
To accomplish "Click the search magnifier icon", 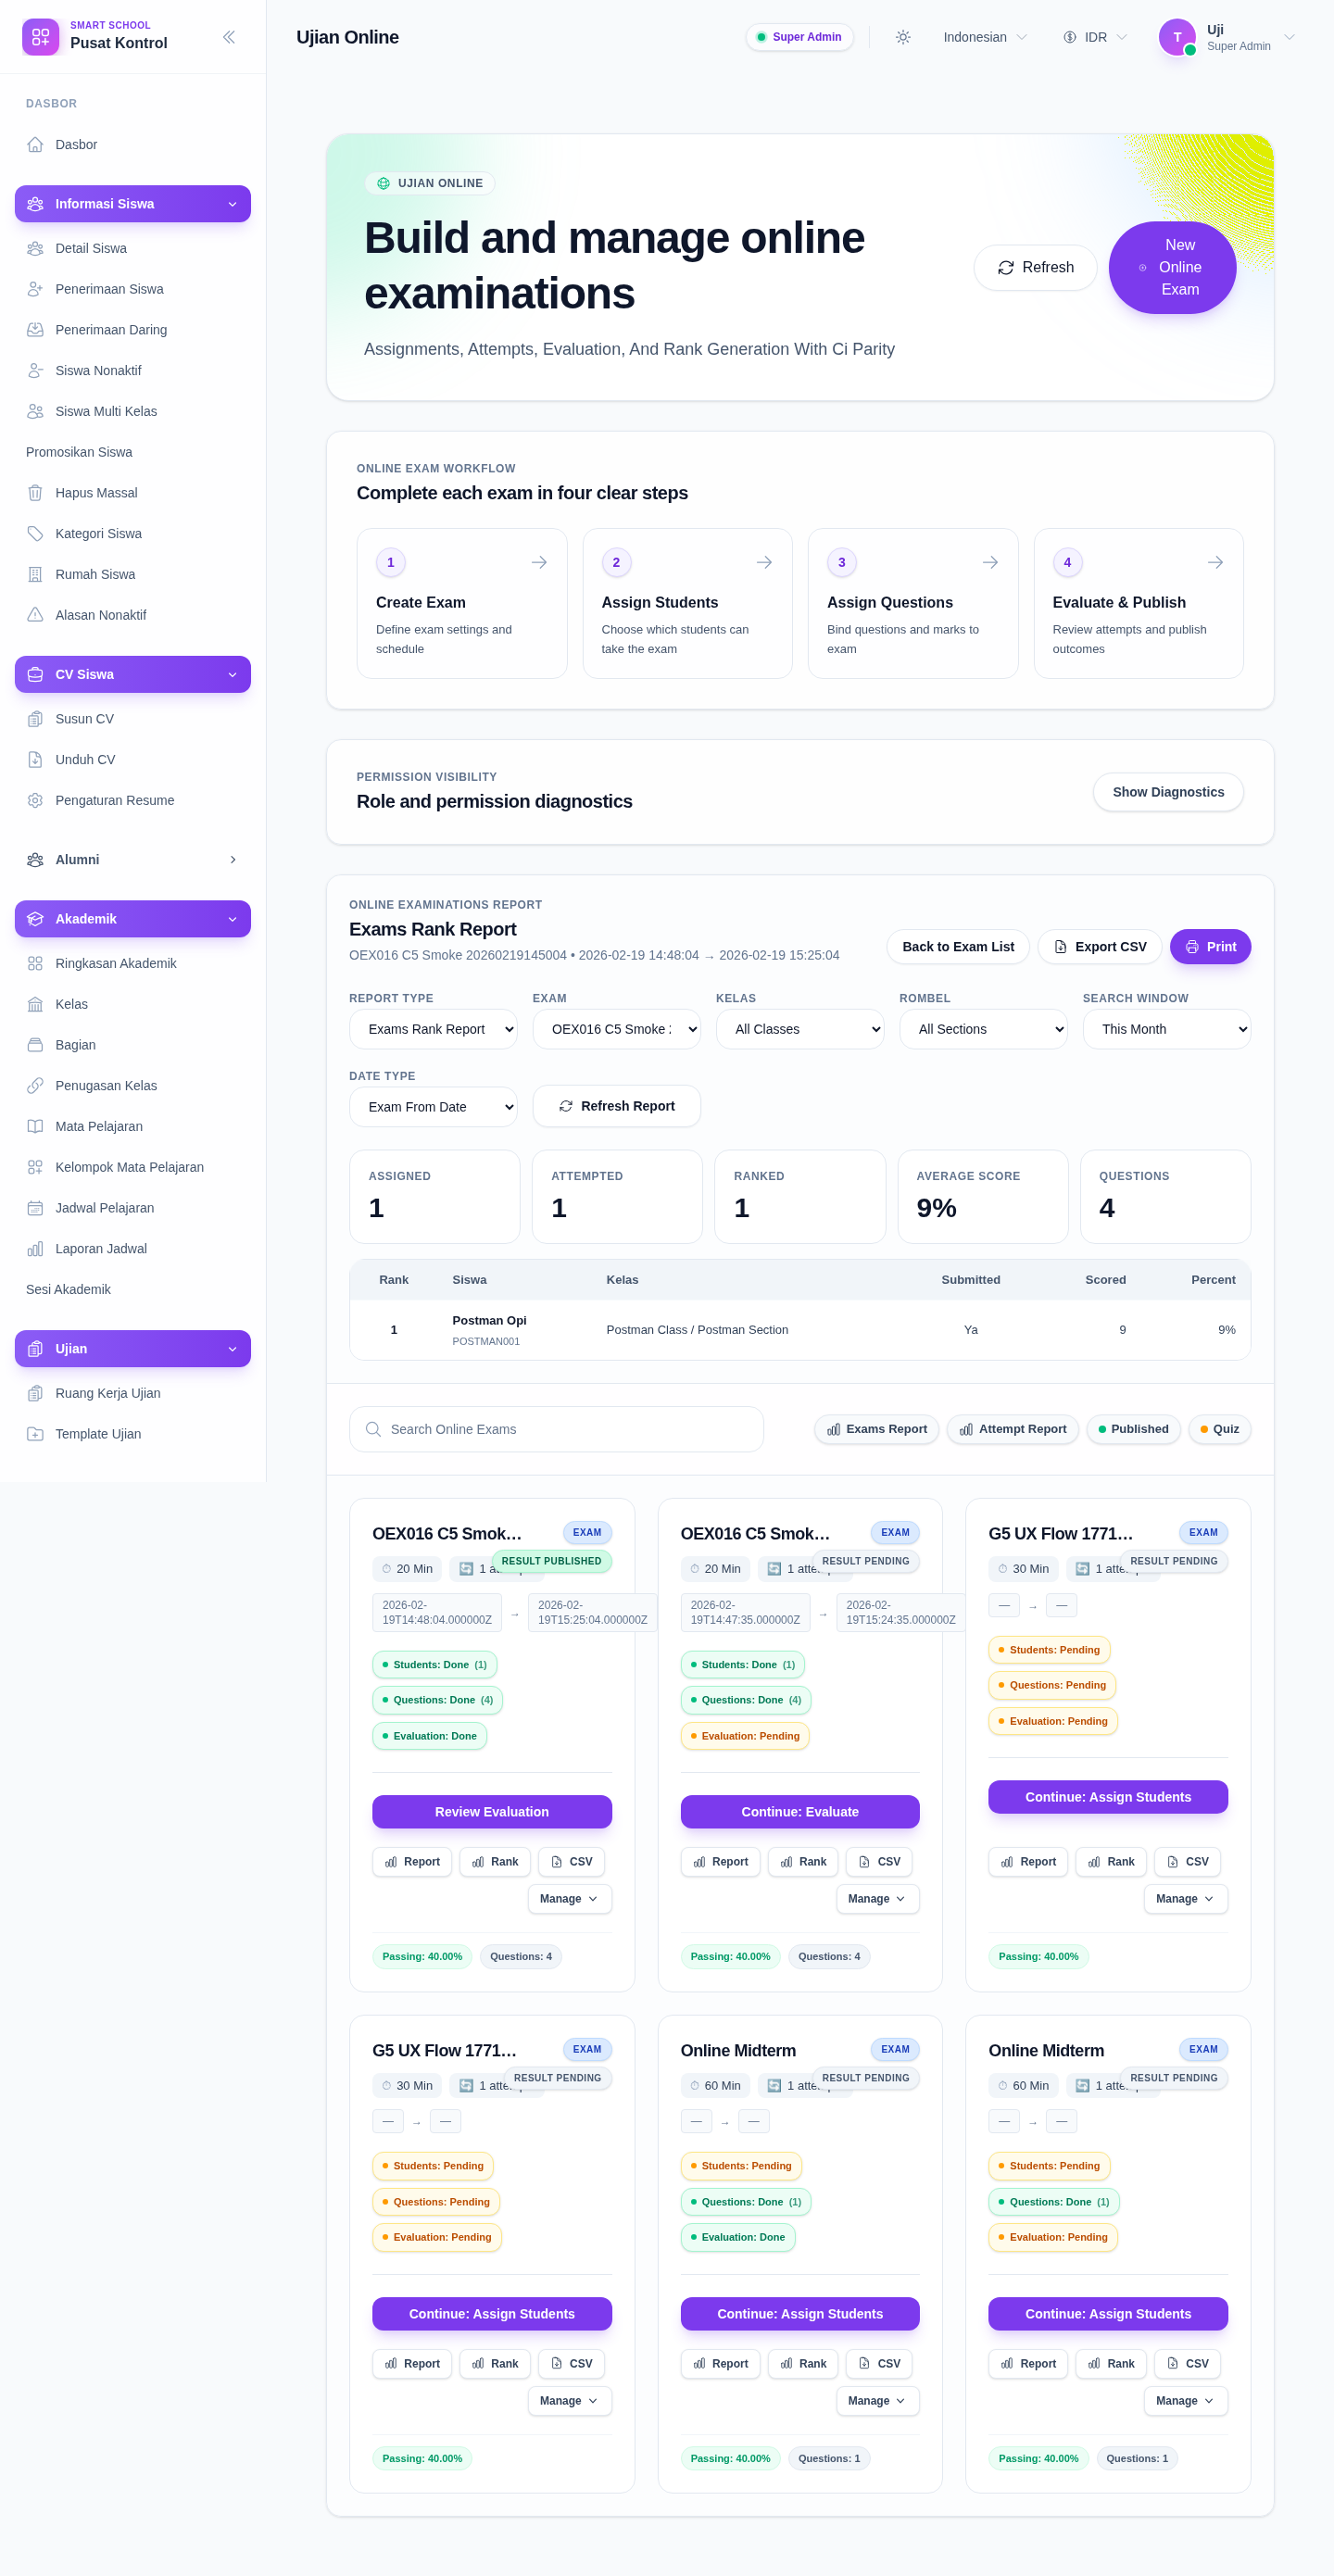I will (373, 1430).
